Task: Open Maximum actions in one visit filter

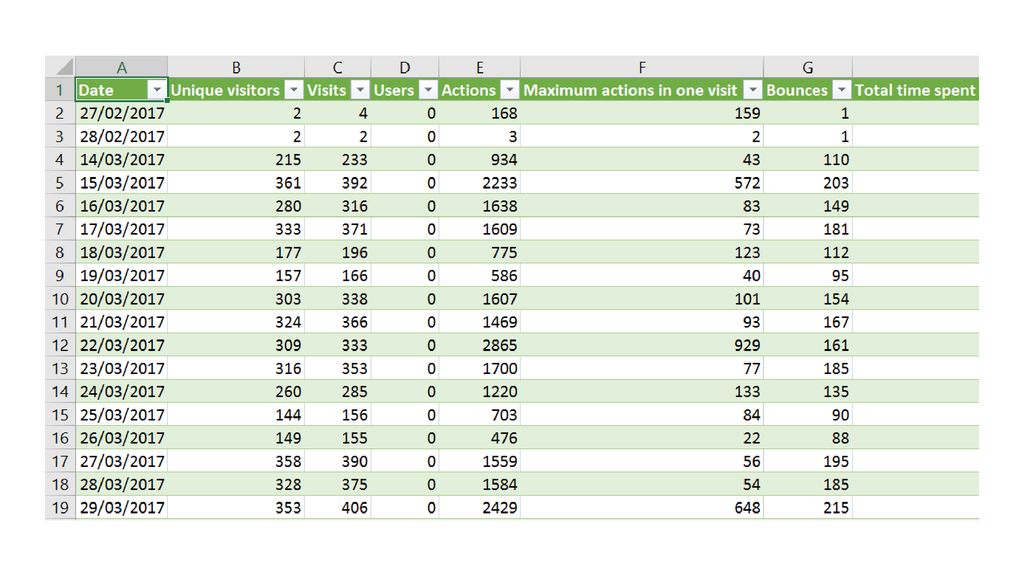Action: pyautogui.click(x=753, y=89)
